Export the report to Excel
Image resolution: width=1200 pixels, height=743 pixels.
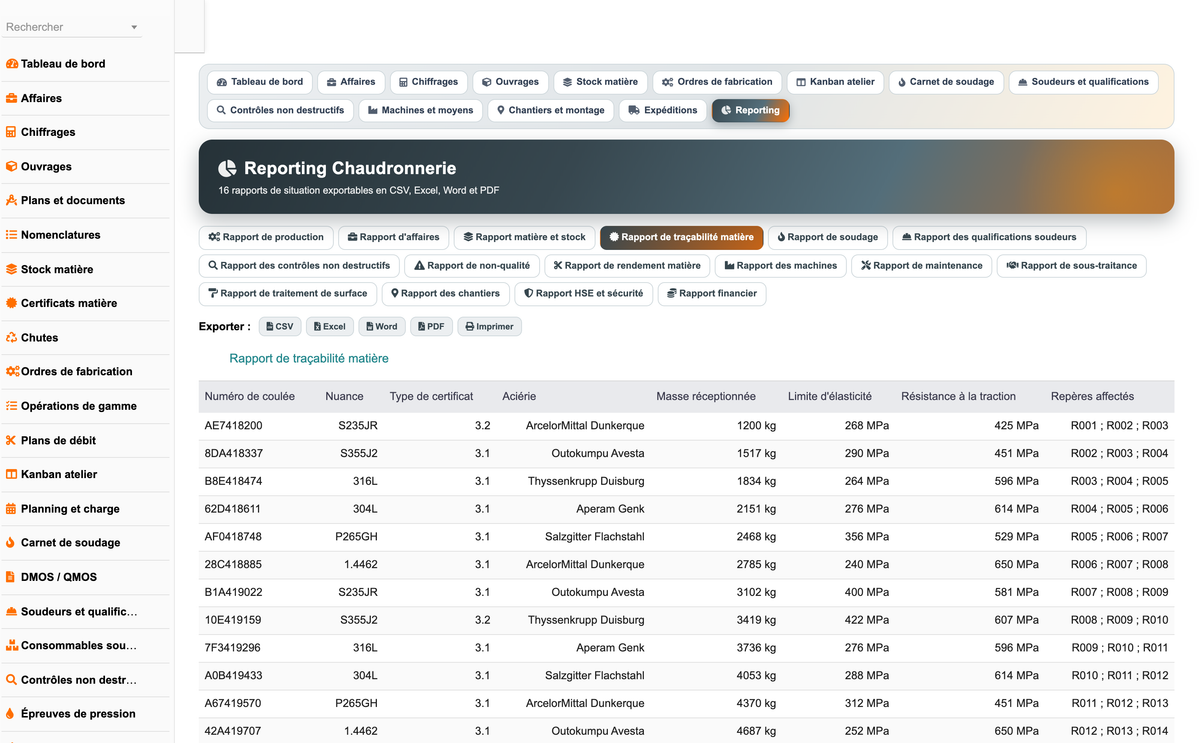(329, 327)
